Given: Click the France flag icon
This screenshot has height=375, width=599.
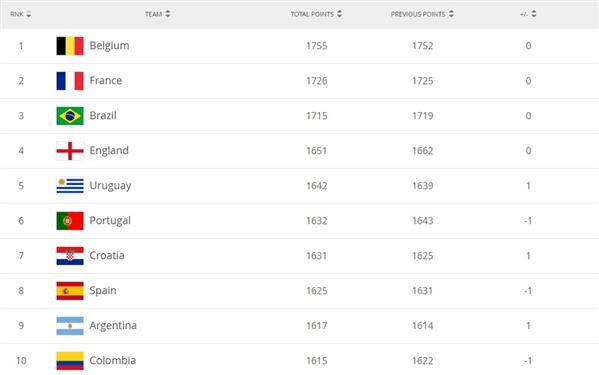Looking at the screenshot, I should tap(70, 81).
